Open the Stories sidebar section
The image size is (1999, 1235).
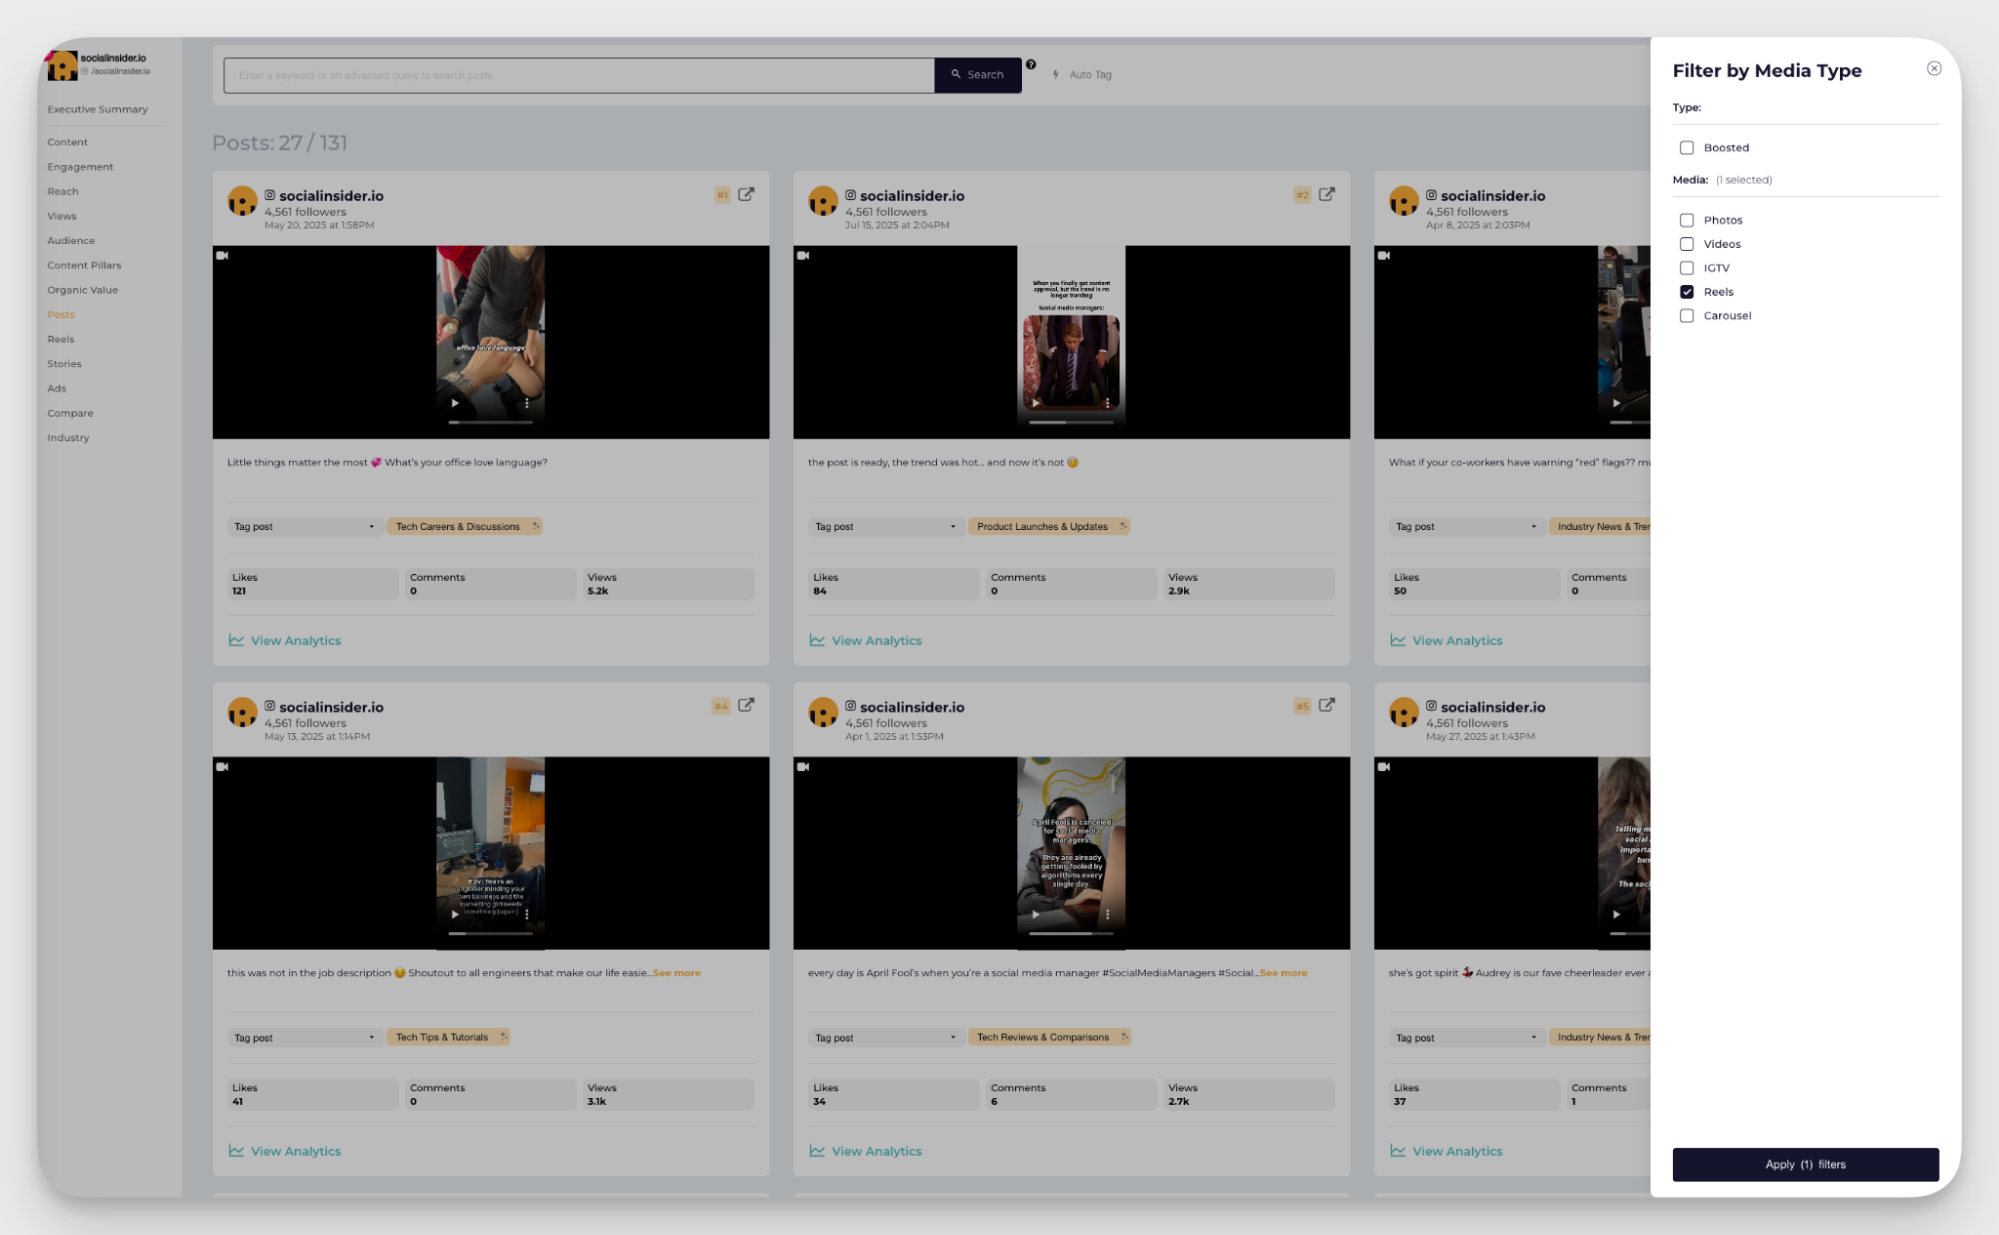pos(64,364)
